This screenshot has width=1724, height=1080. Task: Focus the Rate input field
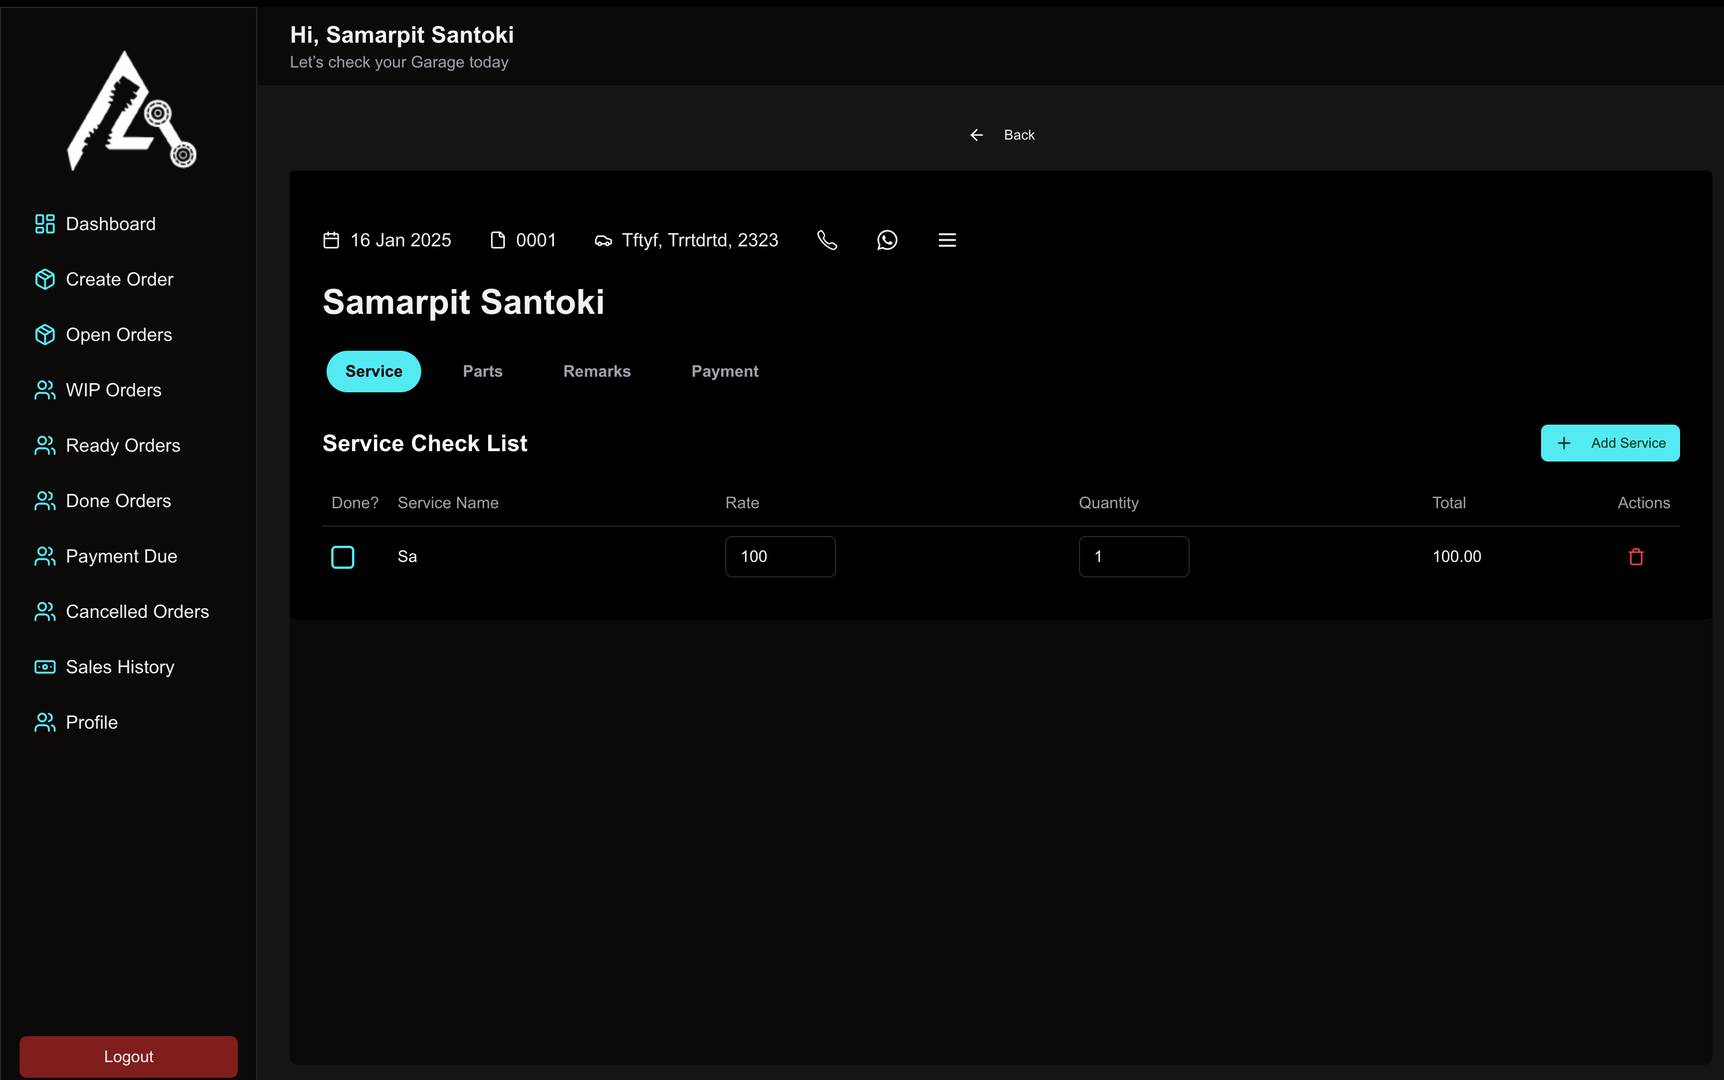click(780, 557)
